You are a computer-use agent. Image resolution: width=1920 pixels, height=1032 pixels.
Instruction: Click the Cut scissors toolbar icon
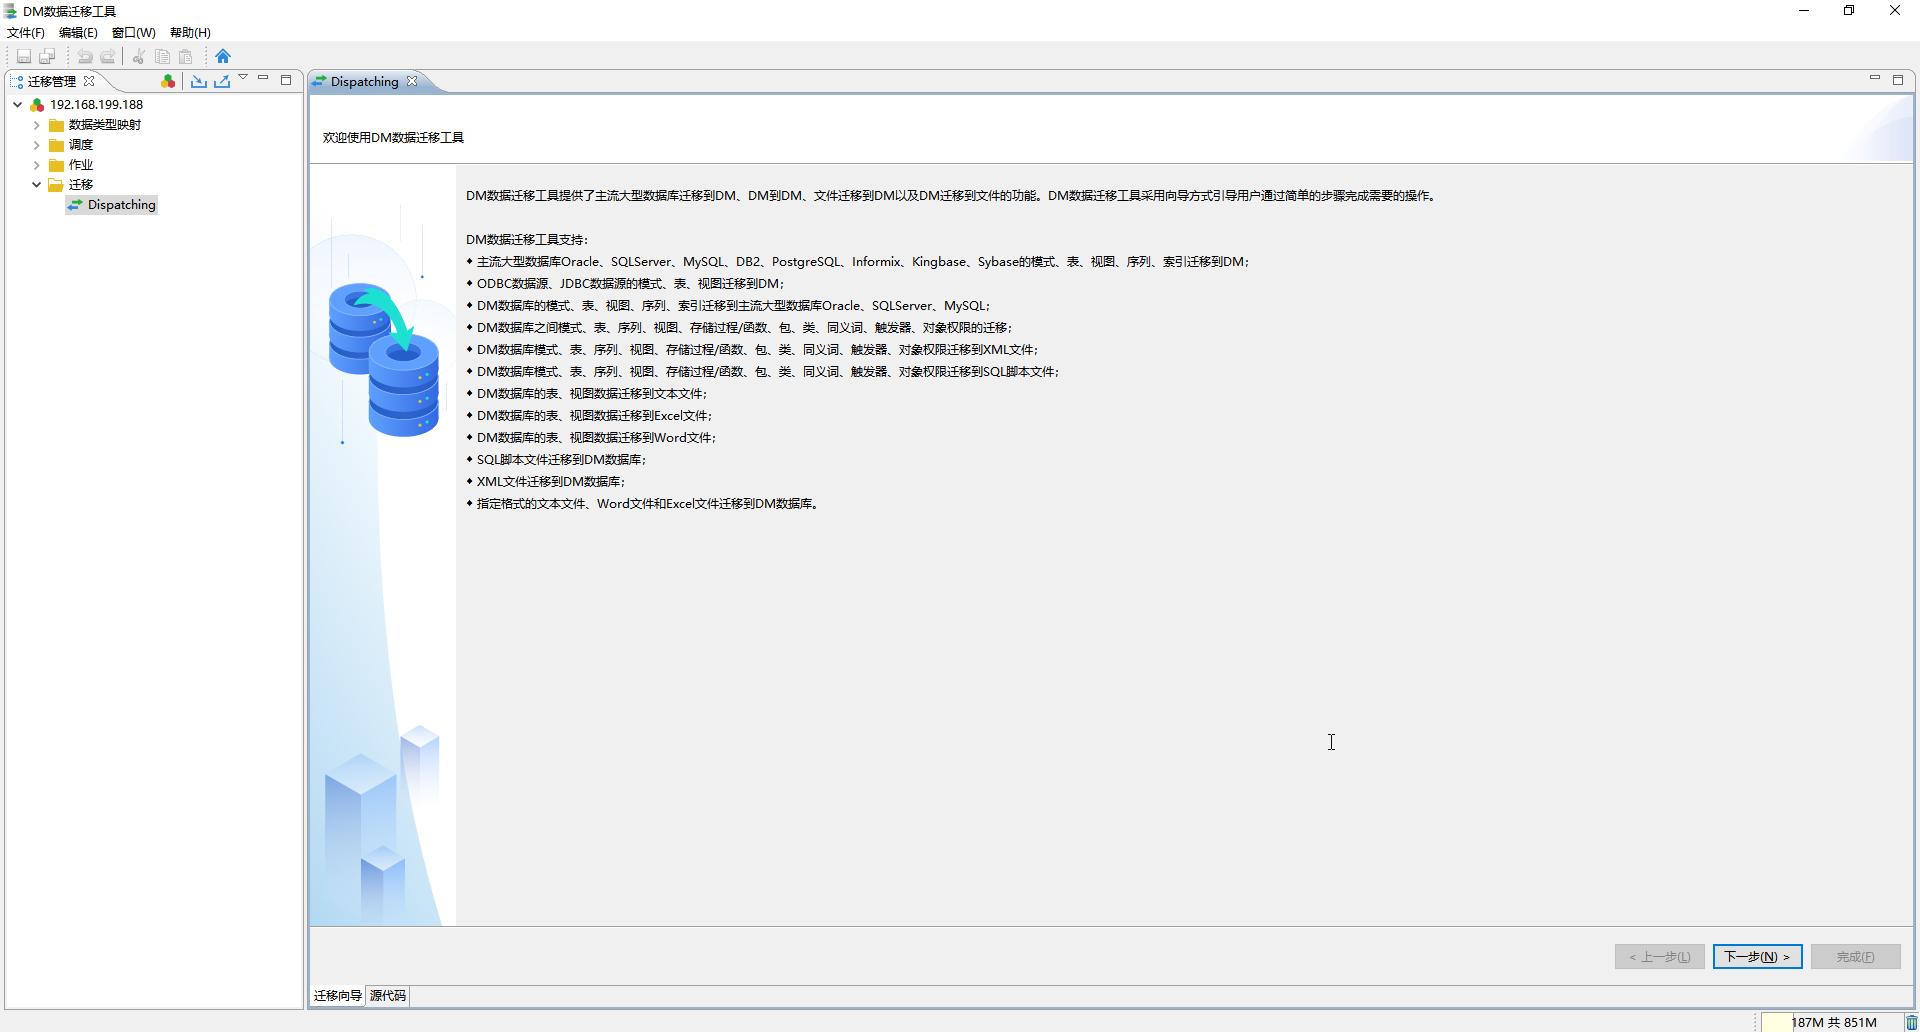point(139,57)
